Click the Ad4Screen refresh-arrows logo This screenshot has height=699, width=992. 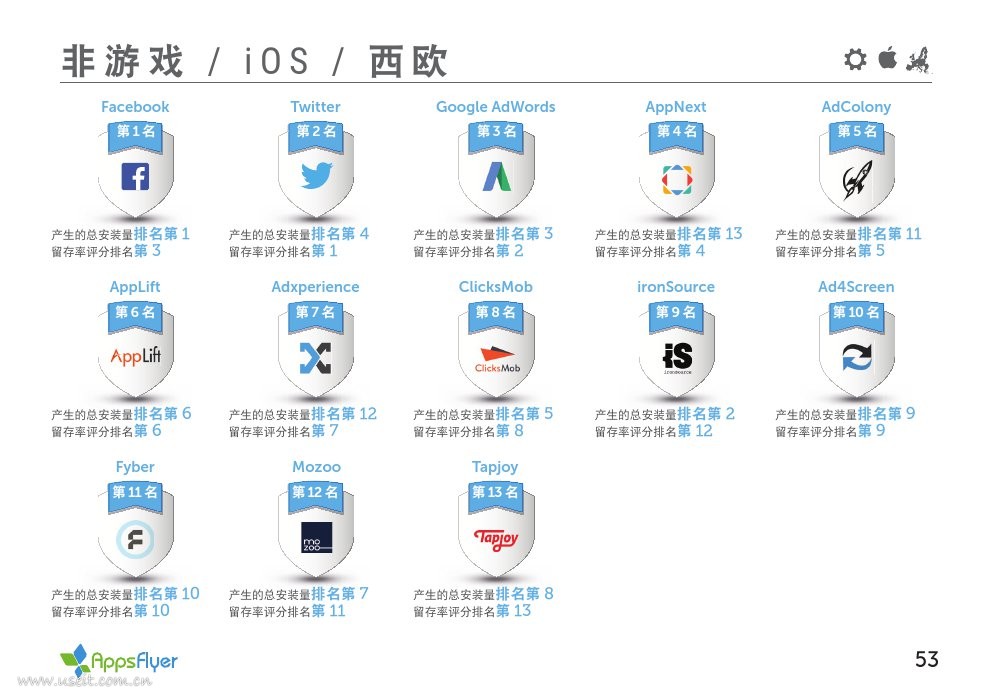pos(857,357)
